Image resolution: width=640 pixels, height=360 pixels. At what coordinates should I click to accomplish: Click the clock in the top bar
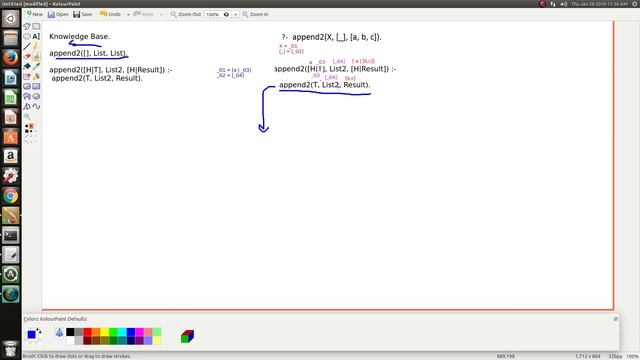click(x=599, y=4)
